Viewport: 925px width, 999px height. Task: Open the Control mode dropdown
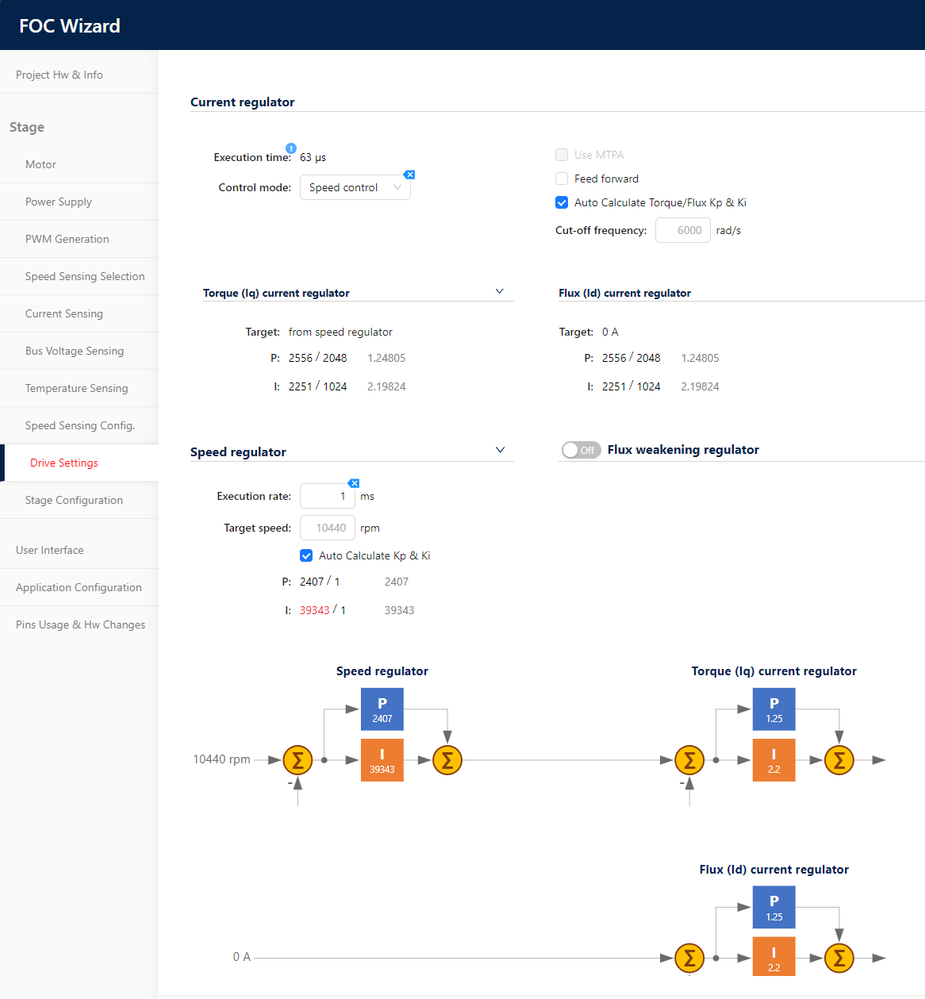355,187
